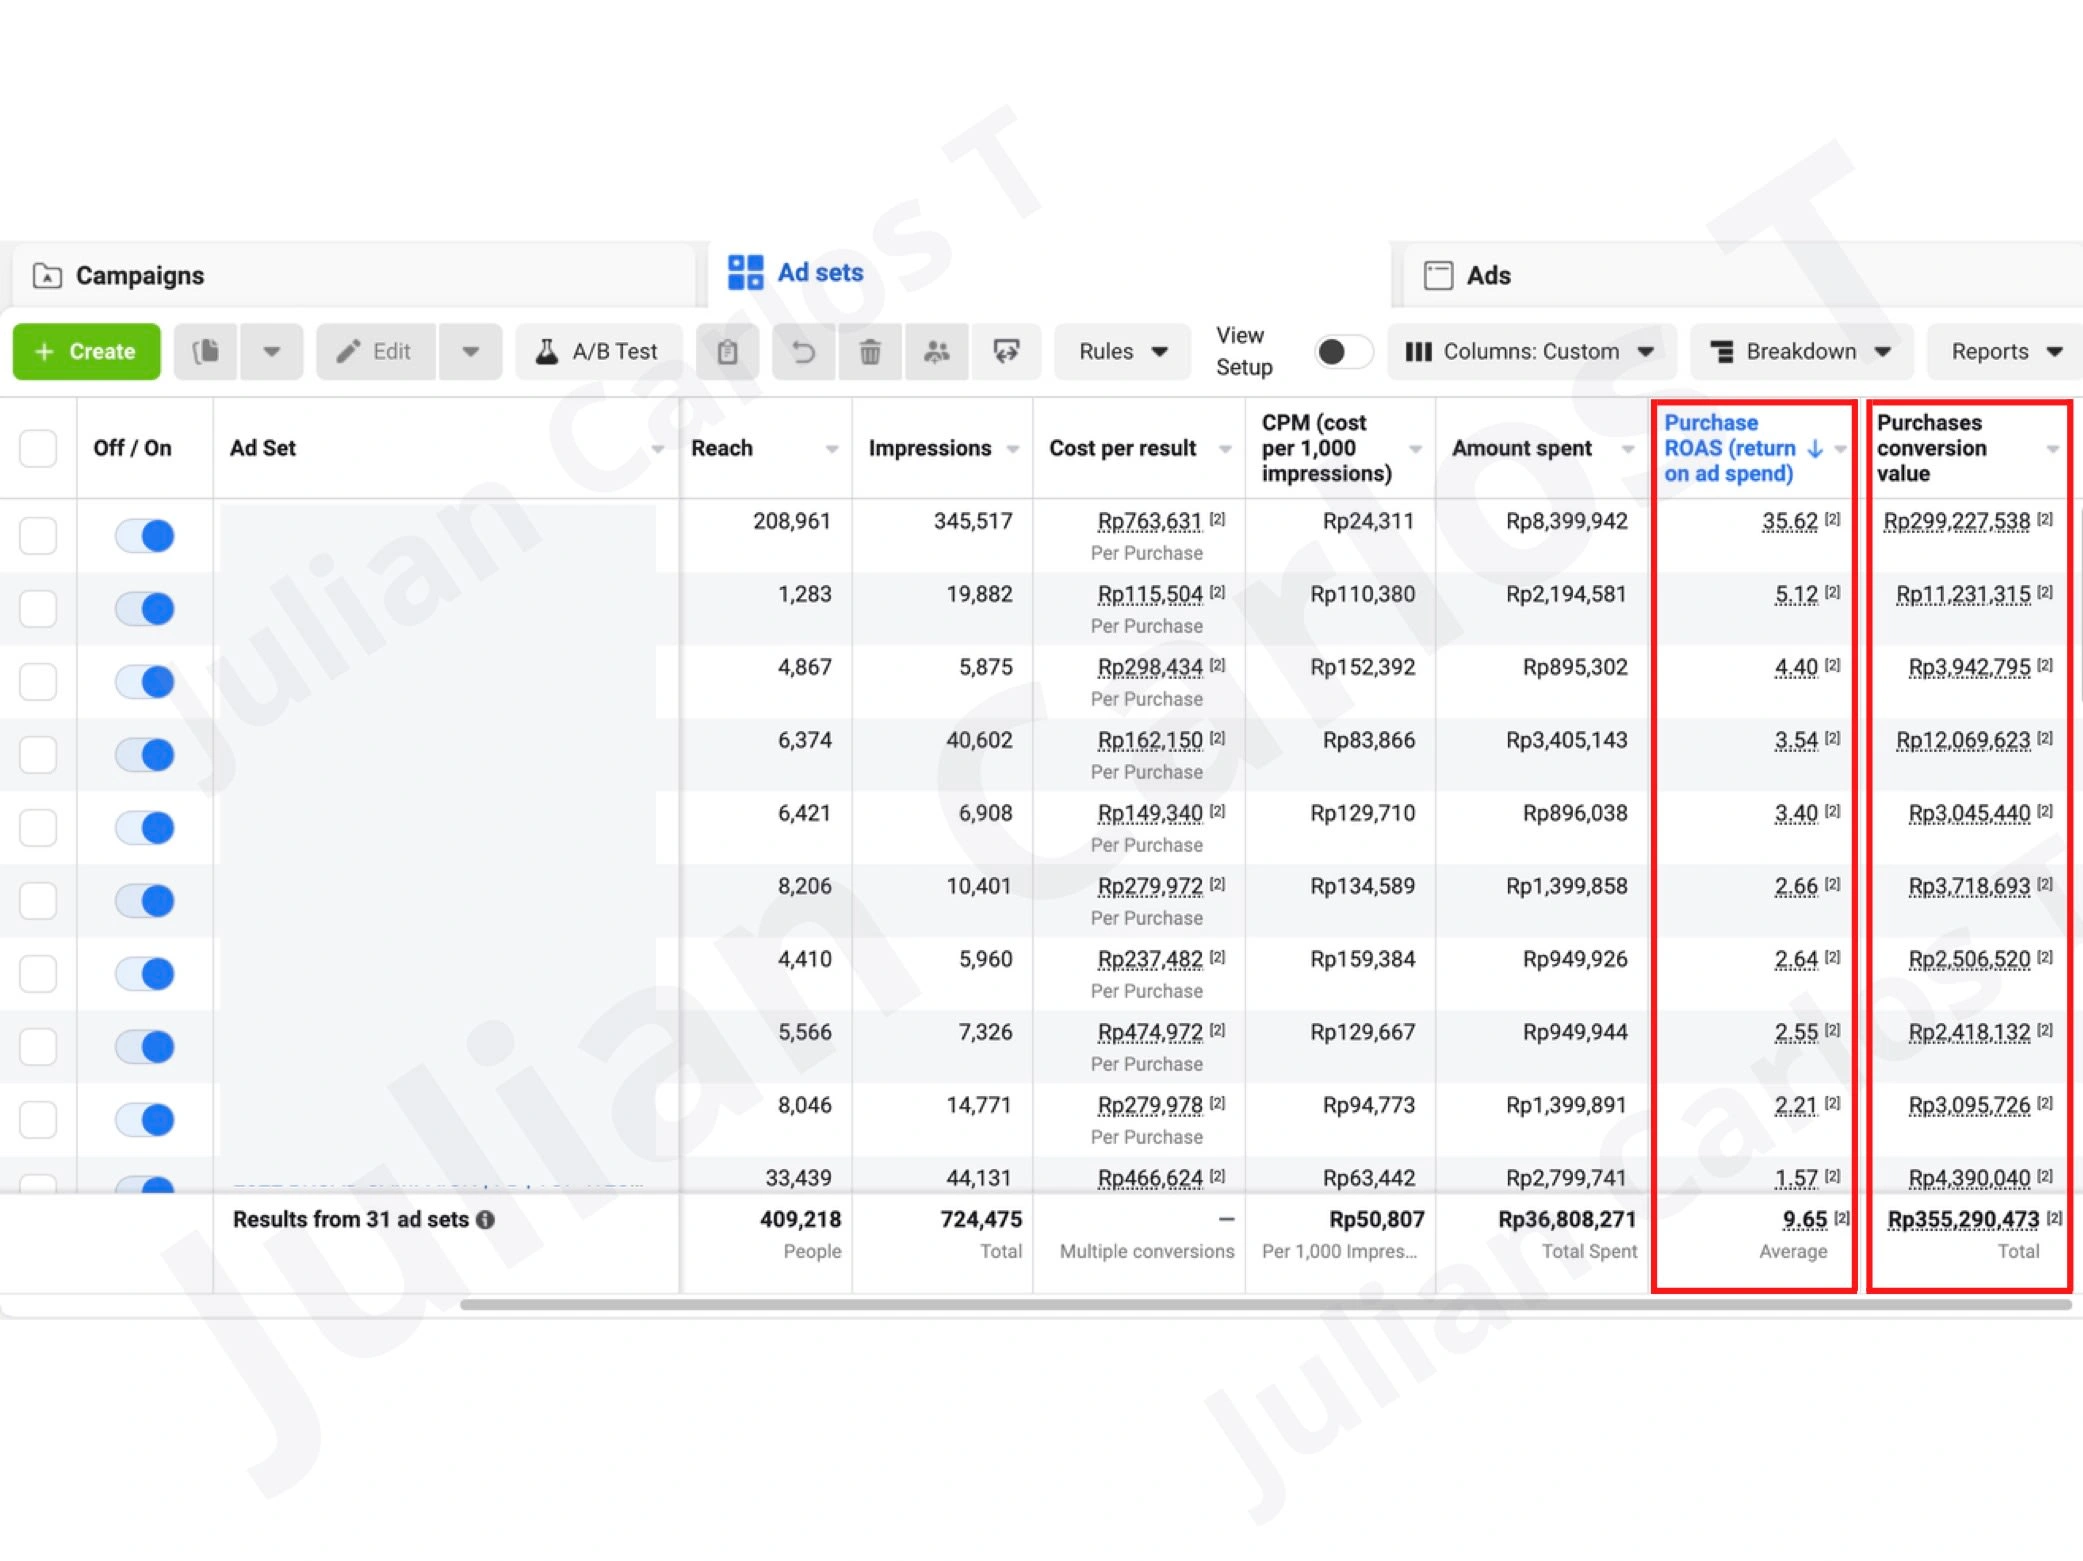Open the Impressions column dropdown arrow

(x=1013, y=450)
